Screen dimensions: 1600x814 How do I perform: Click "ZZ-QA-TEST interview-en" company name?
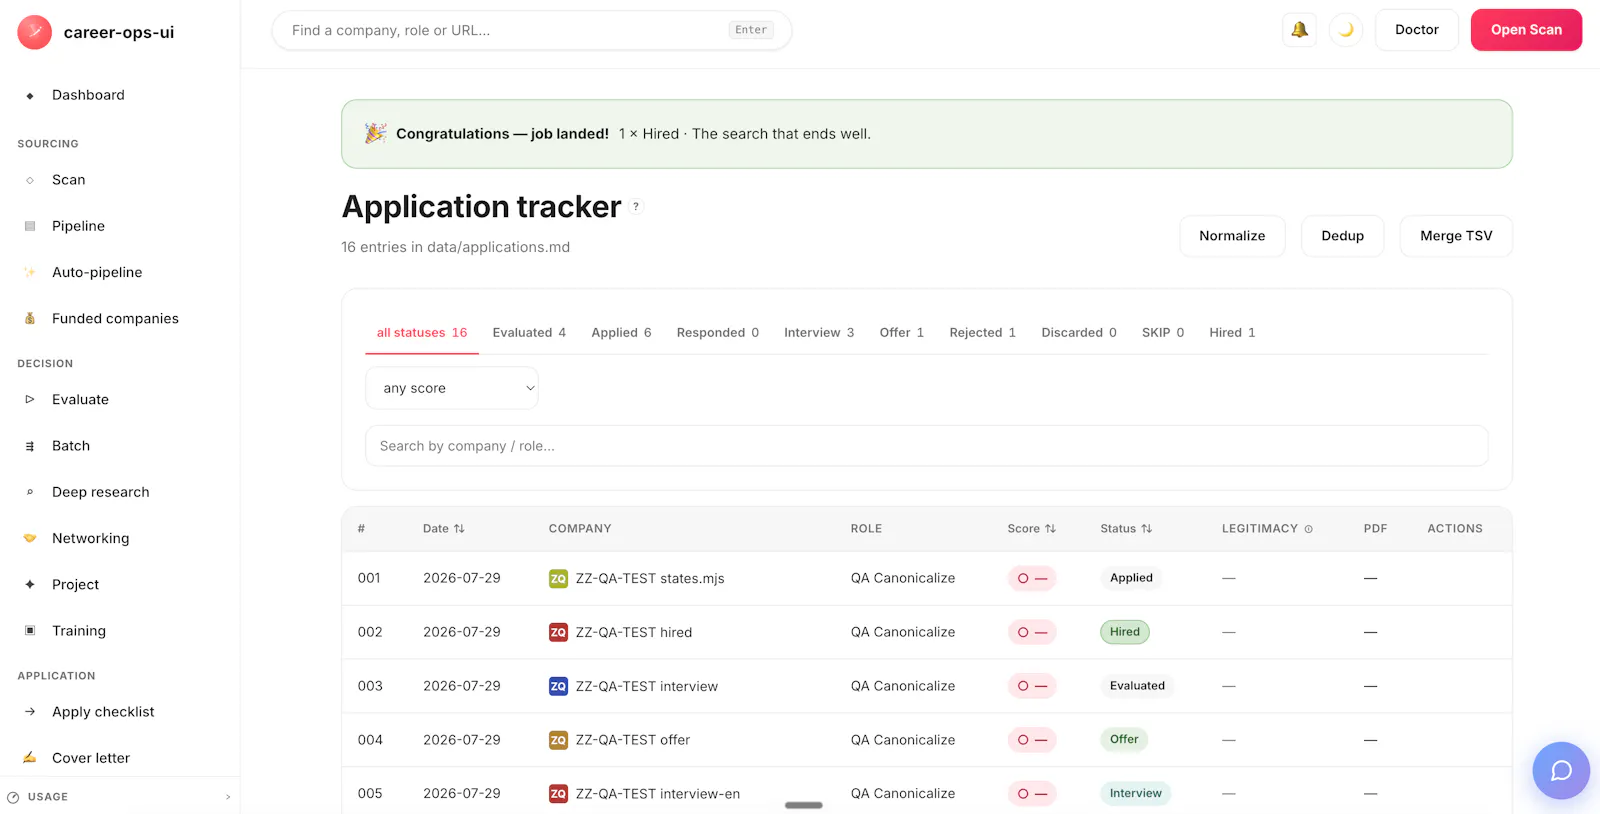click(x=658, y=794)
